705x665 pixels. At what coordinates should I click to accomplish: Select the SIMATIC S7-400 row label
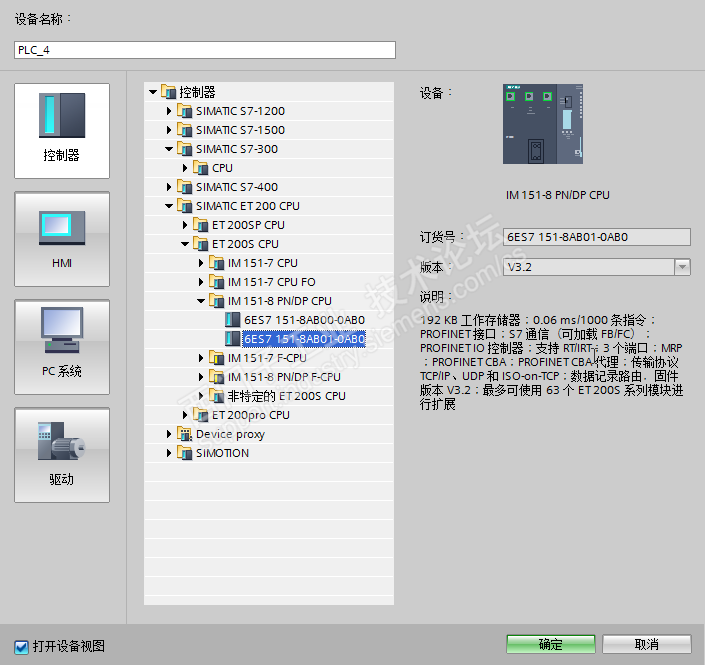[237, 187]
